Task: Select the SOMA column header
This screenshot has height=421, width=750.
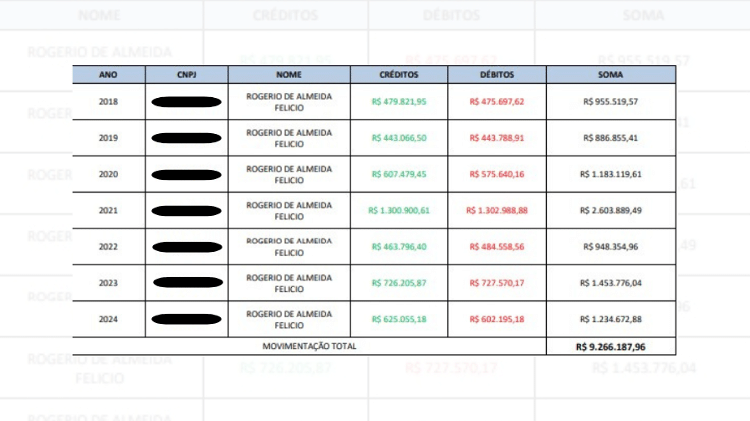Action: point(611,75)
